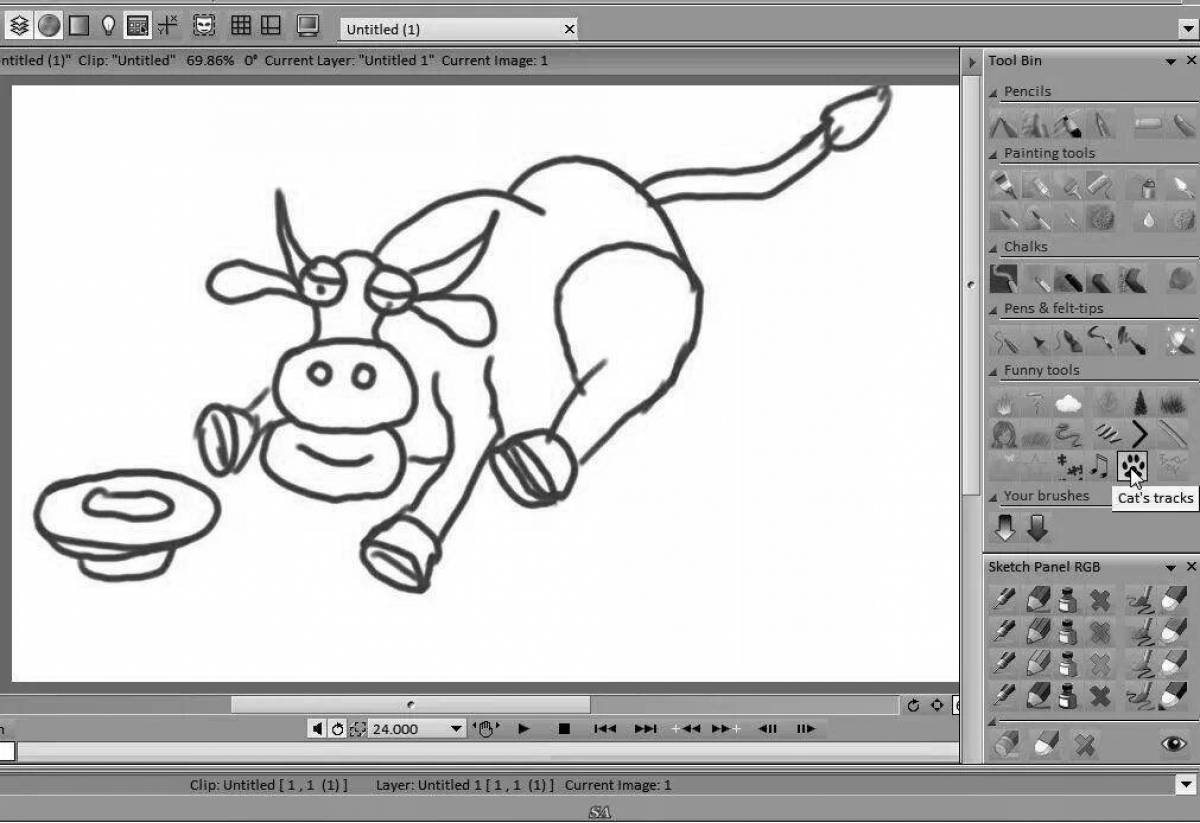Jump to the first frame
Image resolution: width=1200 pixels, height=823 pixels.
pos(605,729)
